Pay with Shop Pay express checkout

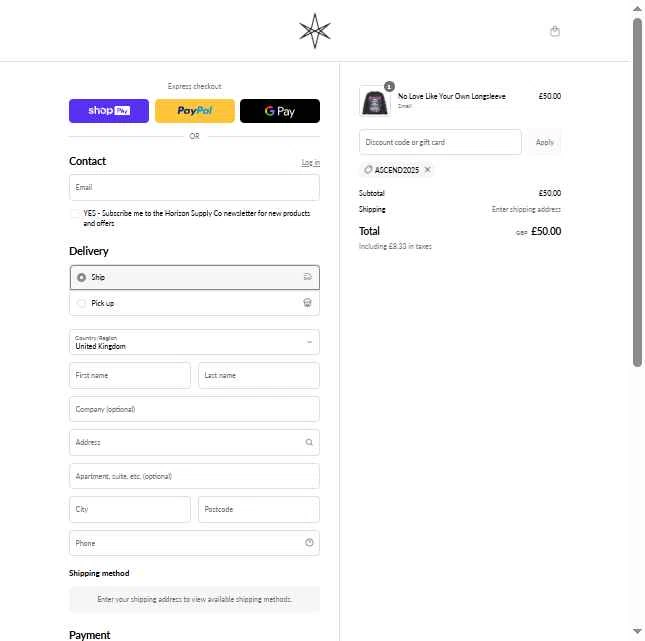(109, 111)
